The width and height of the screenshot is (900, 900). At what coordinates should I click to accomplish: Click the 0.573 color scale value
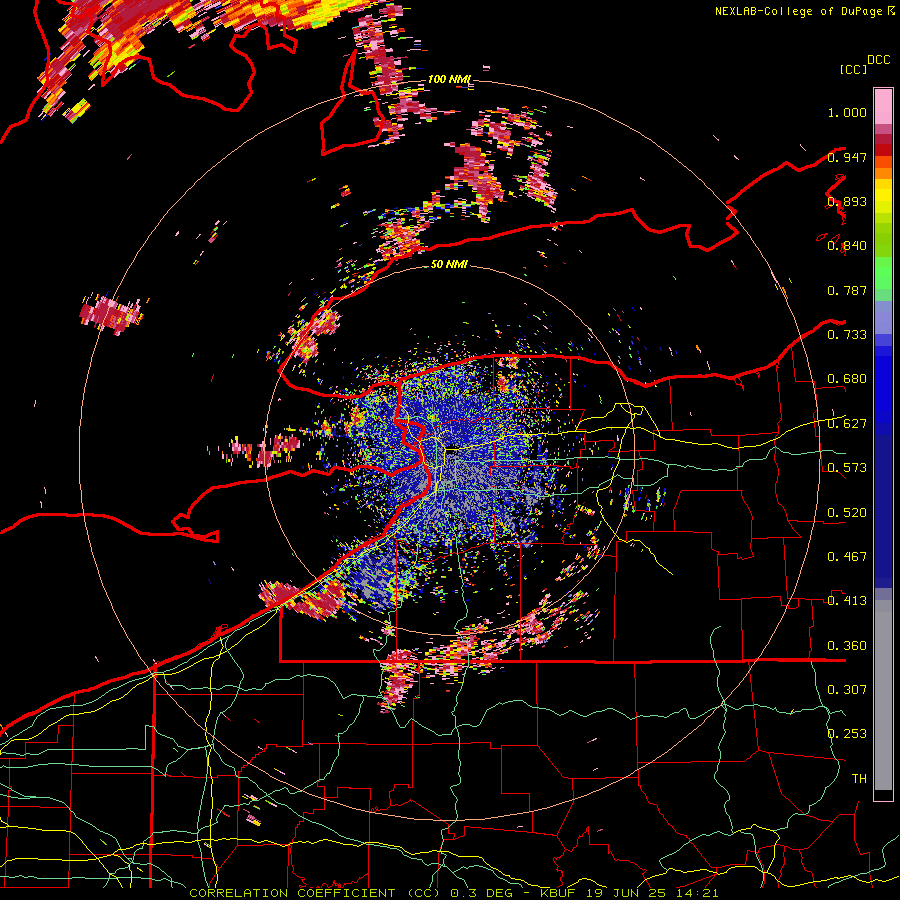tap(847, 468)
